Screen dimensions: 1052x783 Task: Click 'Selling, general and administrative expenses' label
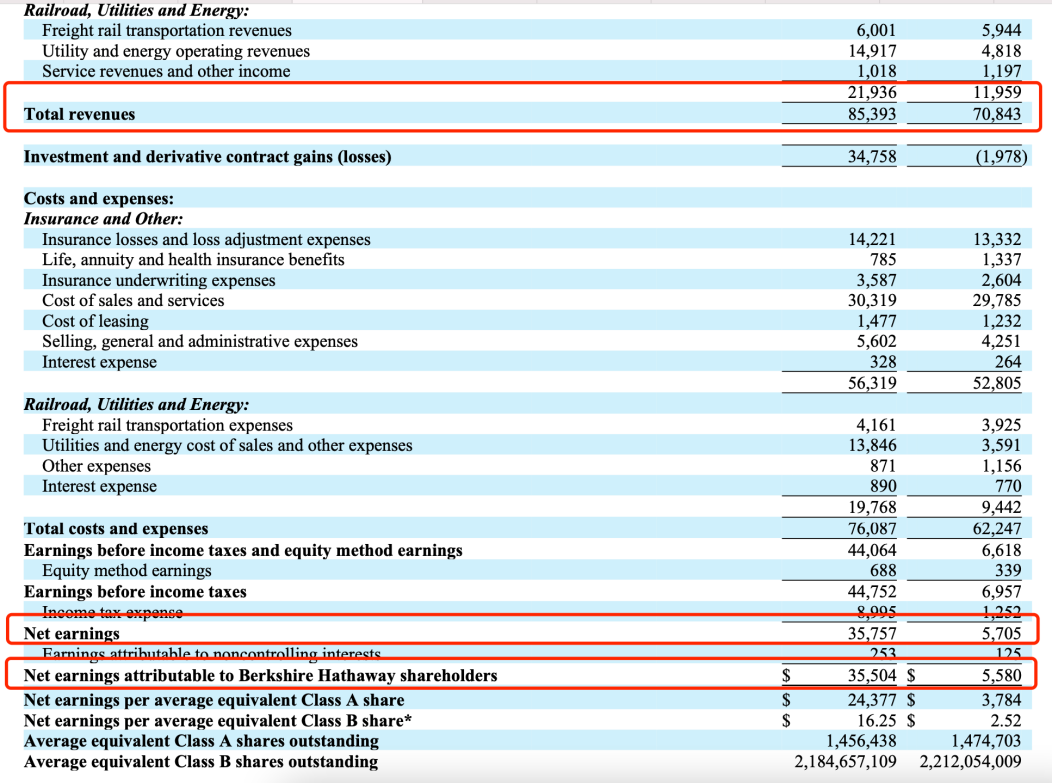click(200, 342)
